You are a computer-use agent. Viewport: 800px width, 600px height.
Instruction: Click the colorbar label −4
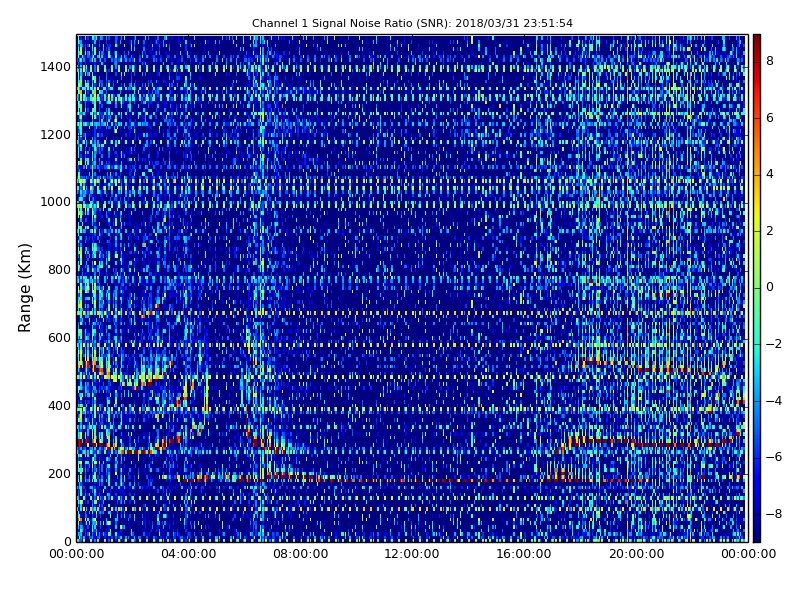point(774,401)
